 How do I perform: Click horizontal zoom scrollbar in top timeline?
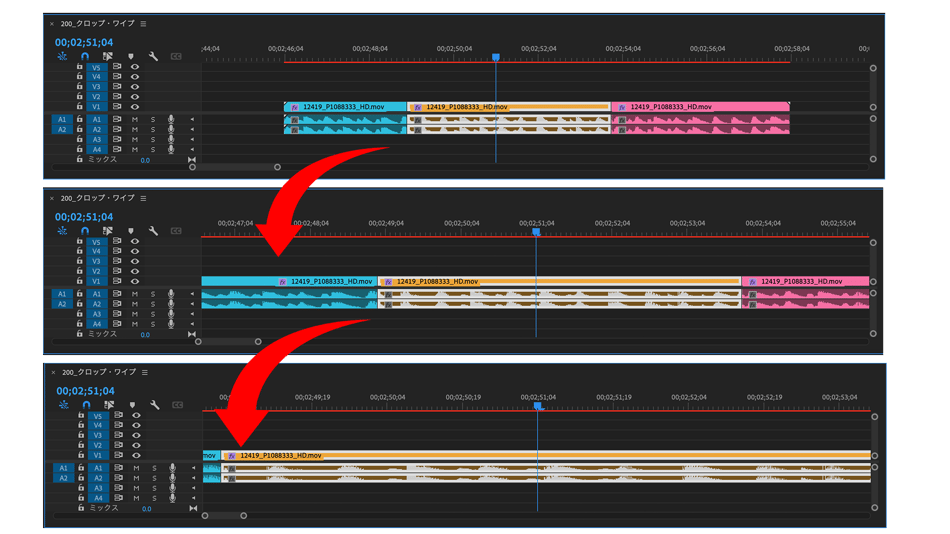235,167
